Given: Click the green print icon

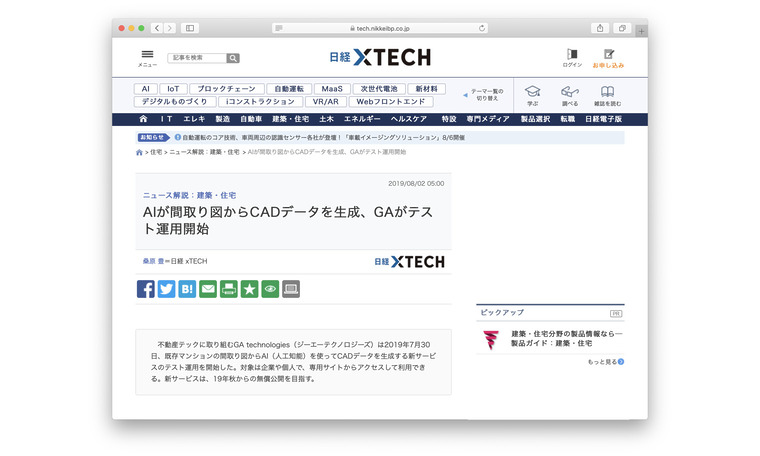Looking at the screenshot, I should pyautogui.click(x=228, y=289).
